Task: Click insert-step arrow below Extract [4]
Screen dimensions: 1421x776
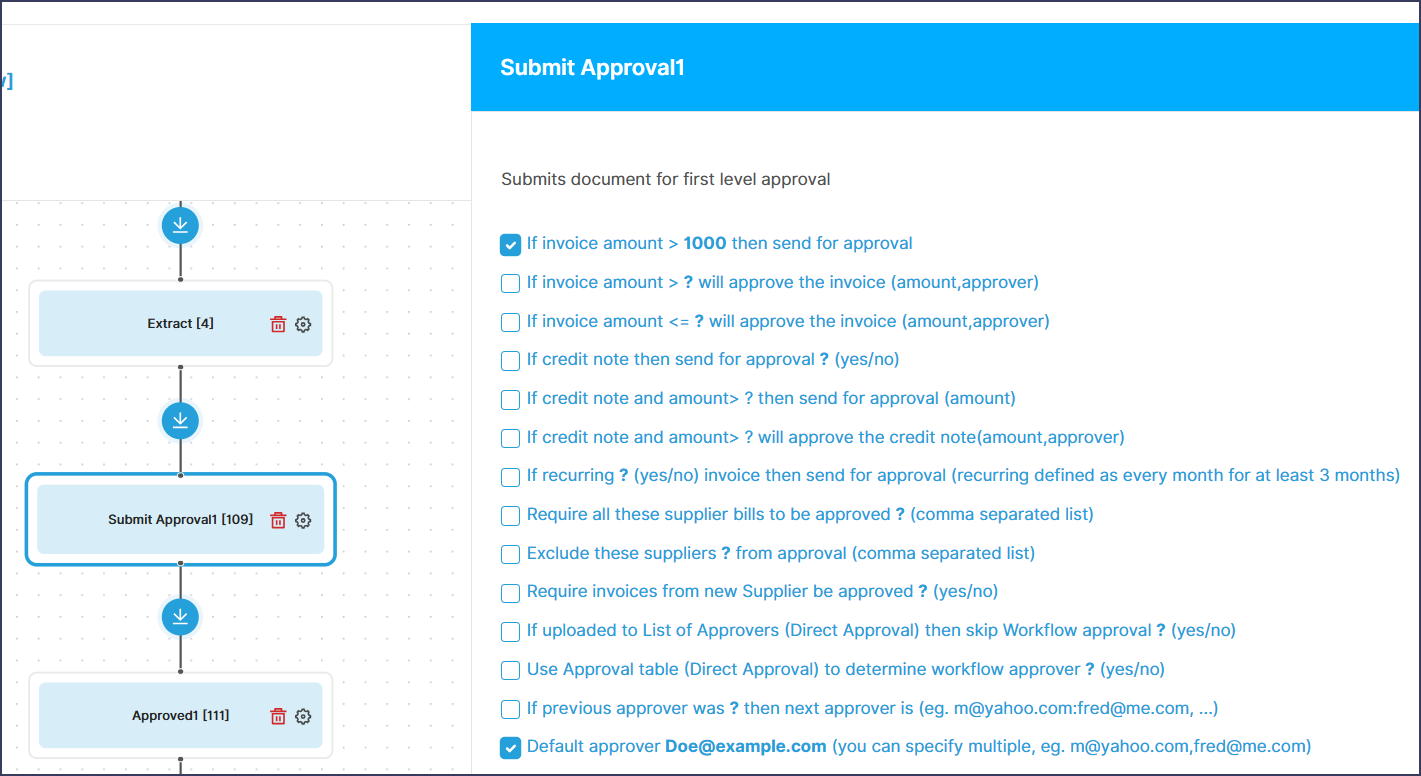Action: coord(180,421)
